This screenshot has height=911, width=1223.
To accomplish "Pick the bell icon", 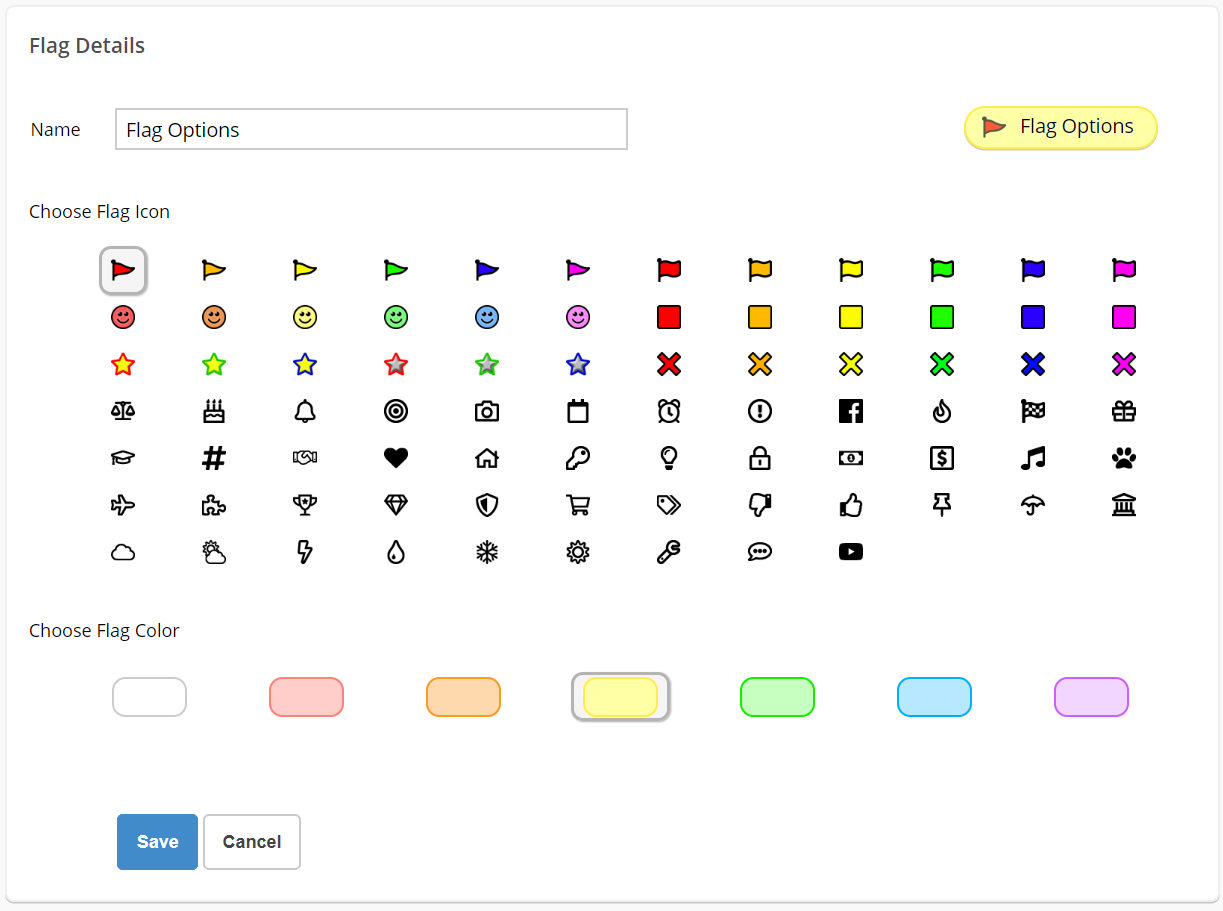I will pyautogui.click(x=305, y=411).
